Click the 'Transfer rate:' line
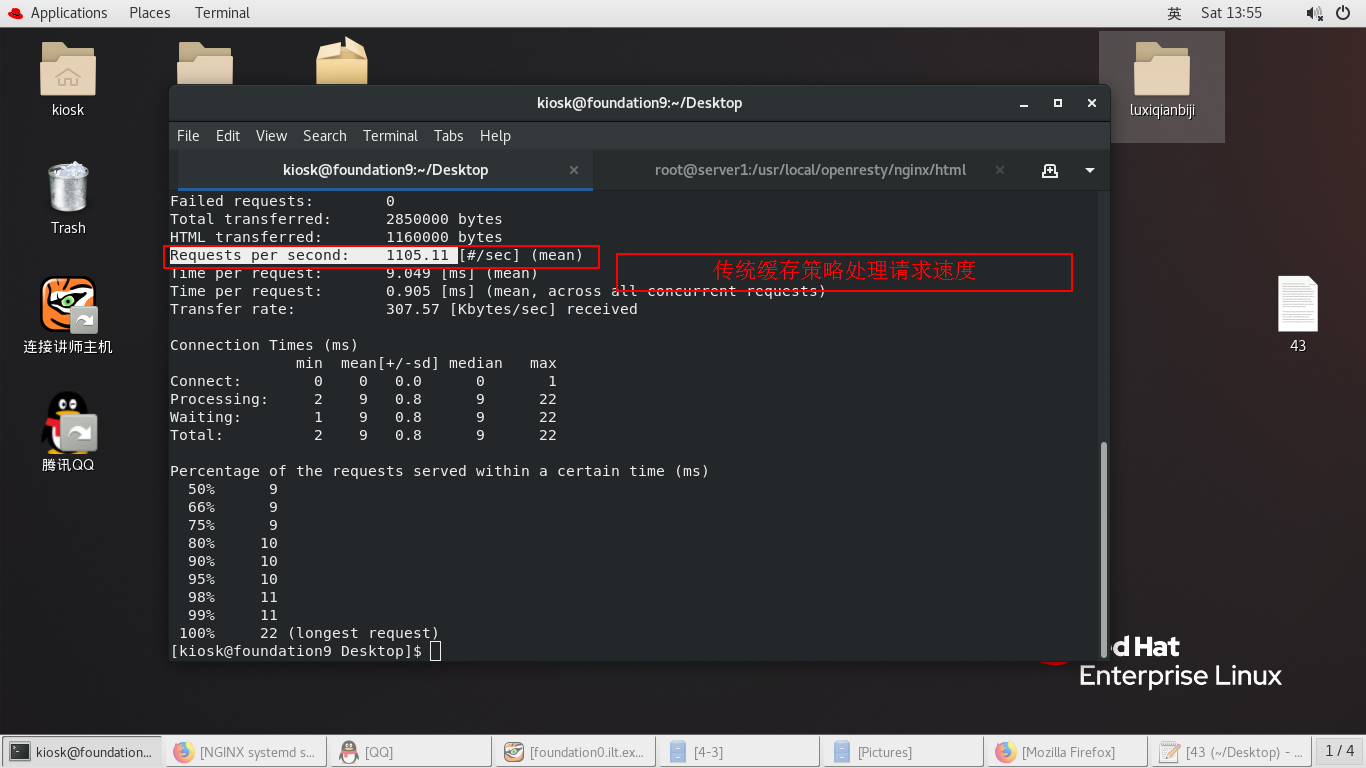Image resolution: width=1366 pixels, height=768 pixels. click(404, 309)
